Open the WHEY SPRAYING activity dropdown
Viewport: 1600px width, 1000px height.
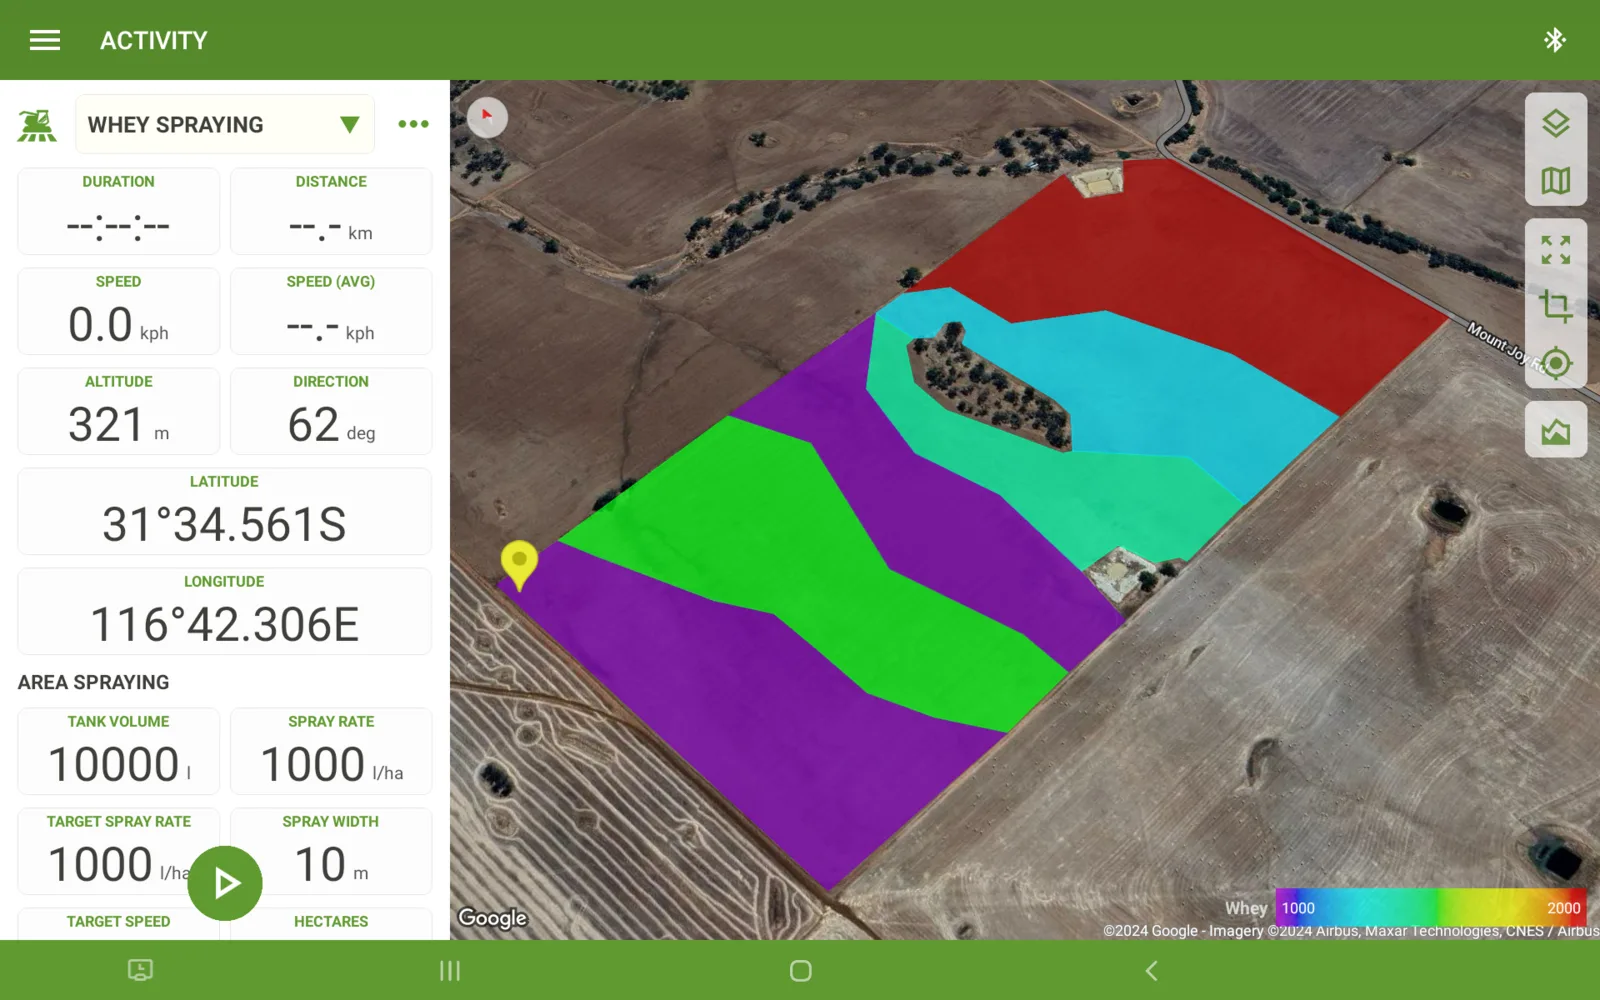click(x=225, y=124)
